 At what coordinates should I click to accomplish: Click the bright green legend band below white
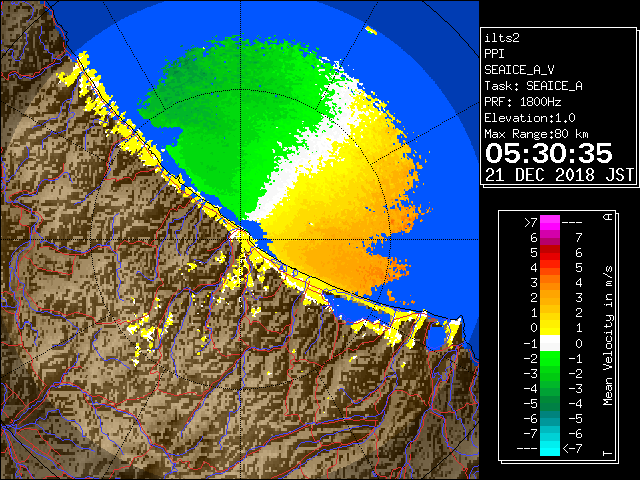(x=550, y=358)
